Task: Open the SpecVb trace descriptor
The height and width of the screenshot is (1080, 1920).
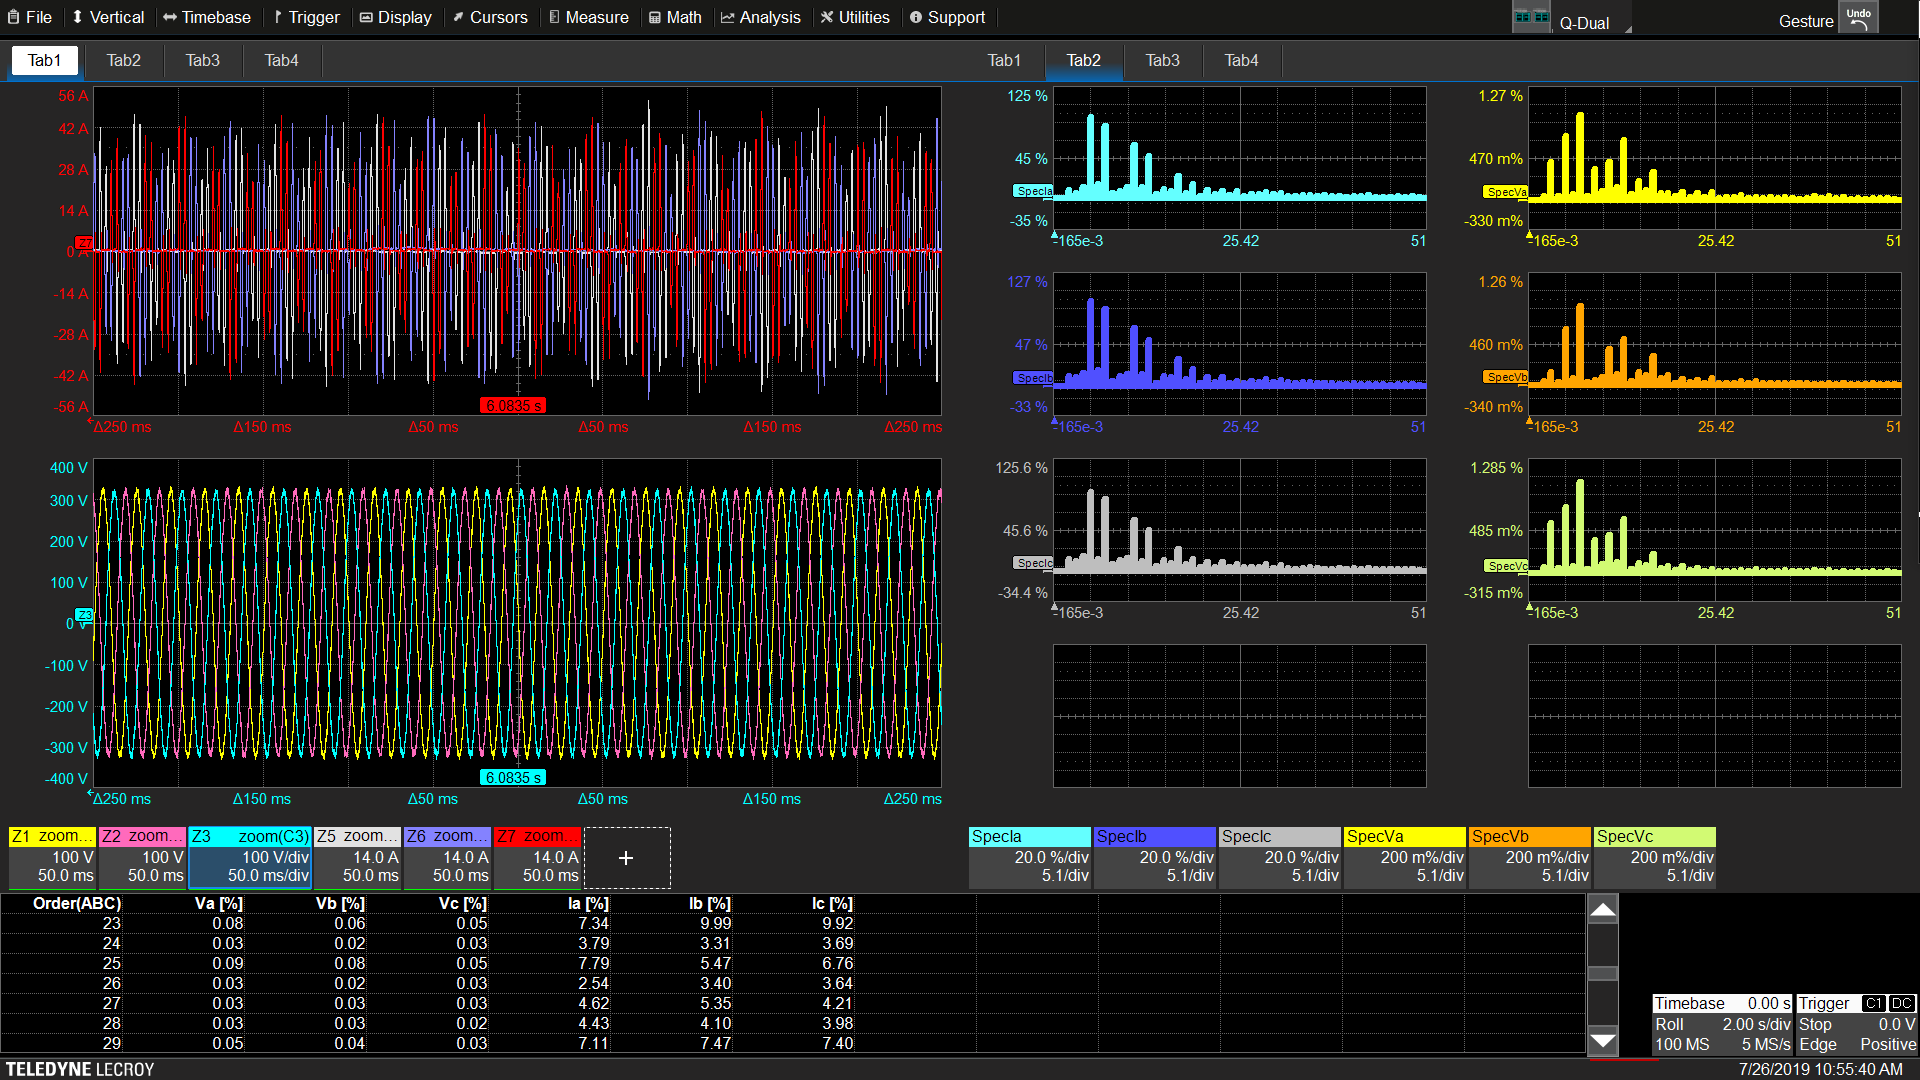Action: tap(1529, 857)
